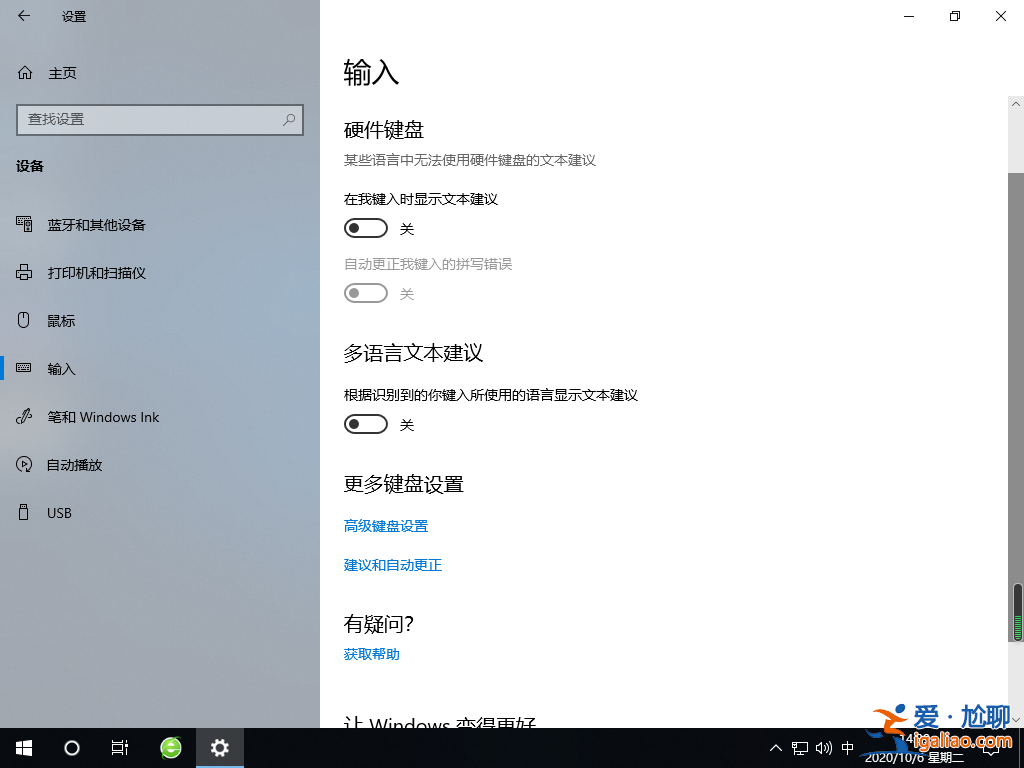Open the Start menu
The height and width of the screenshot is (768, 1024).
[x=23, y=747]
